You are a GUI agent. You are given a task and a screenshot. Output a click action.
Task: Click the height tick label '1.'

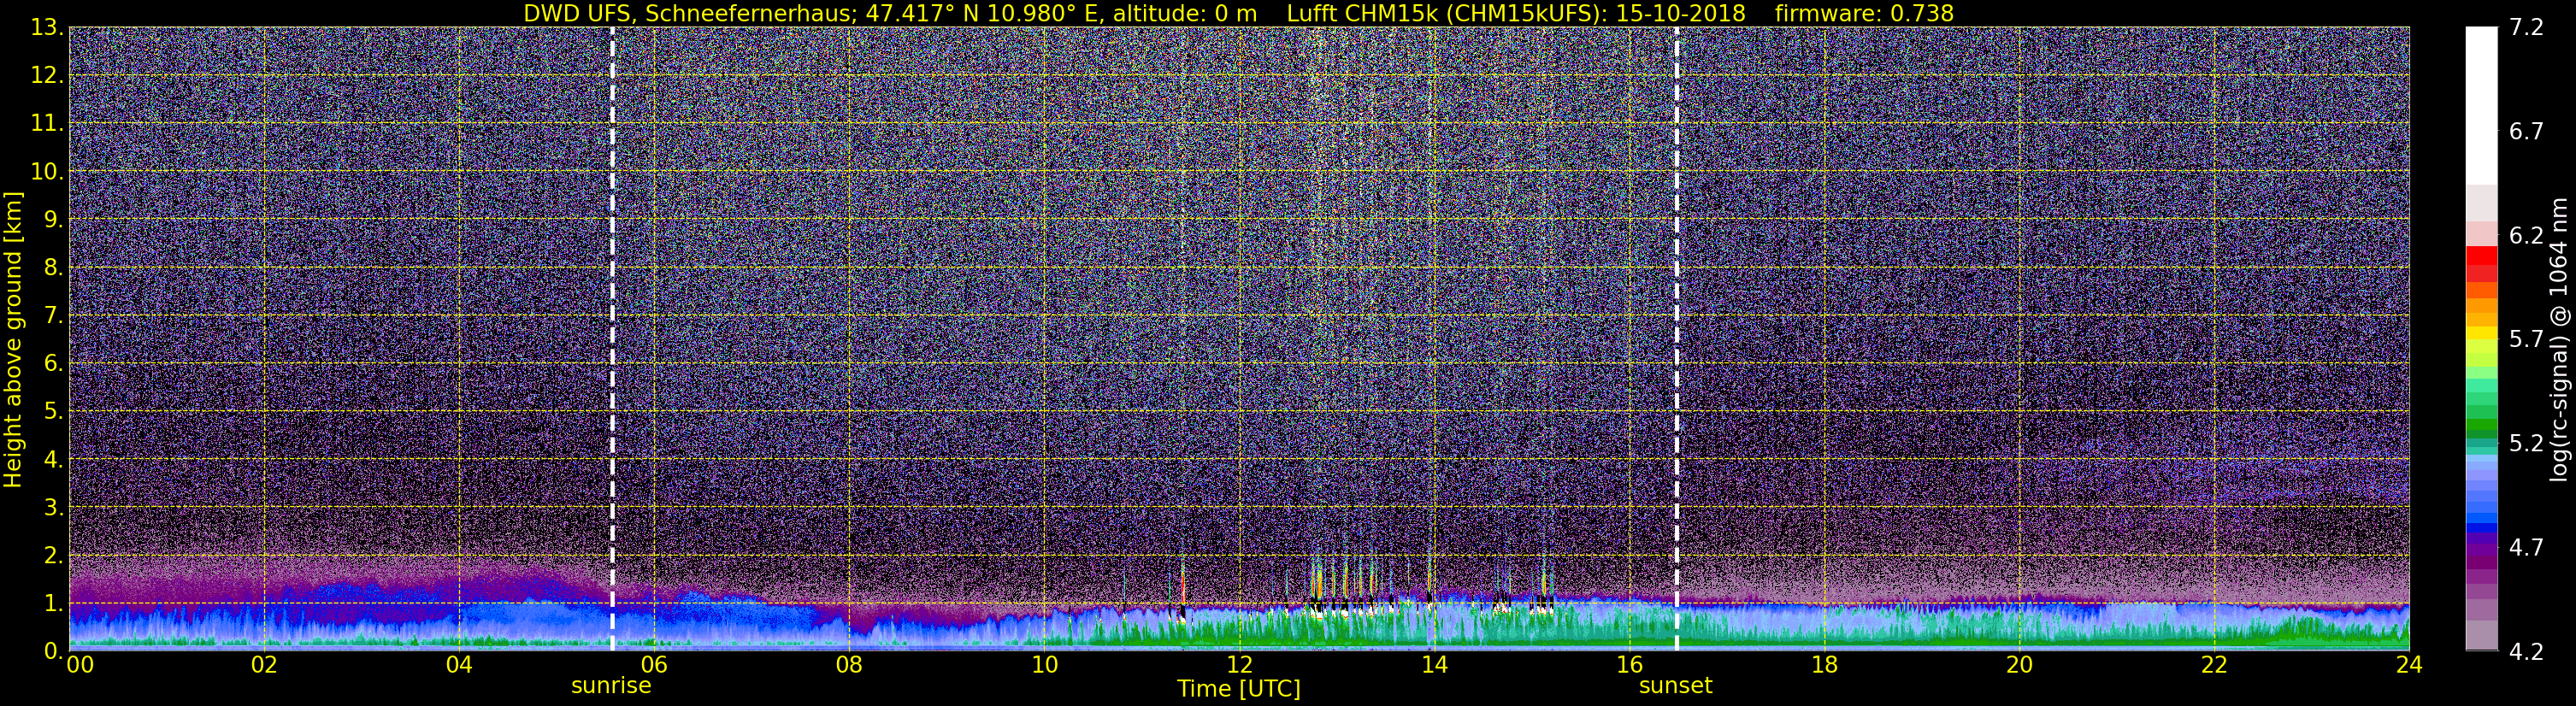click(x=54, y=604)
